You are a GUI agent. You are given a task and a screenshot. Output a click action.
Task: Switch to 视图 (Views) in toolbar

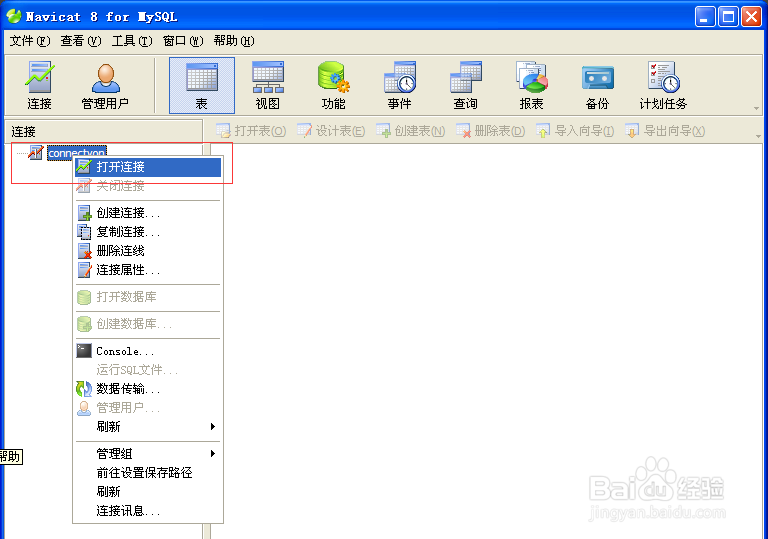pos(268,86)
